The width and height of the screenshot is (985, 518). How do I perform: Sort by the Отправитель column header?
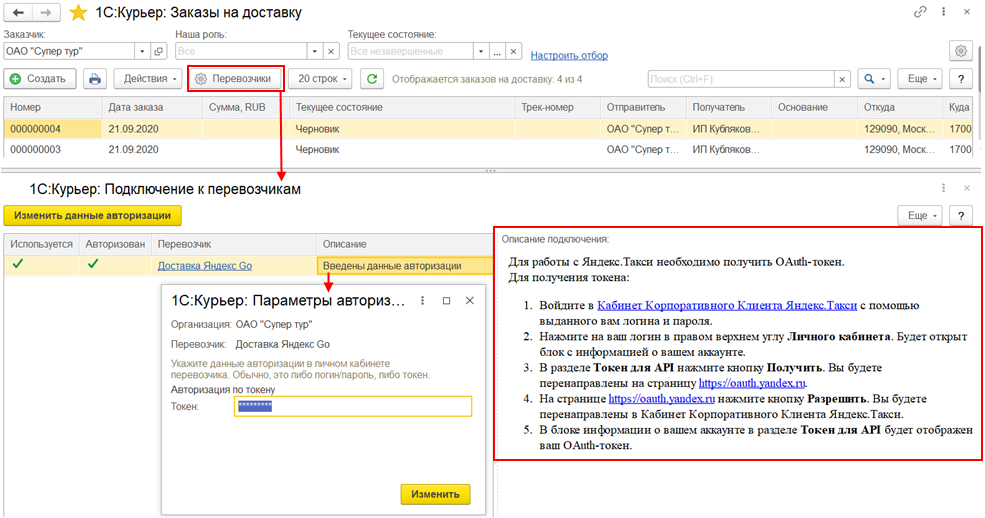pyautogui.click(x=643, y=107)
